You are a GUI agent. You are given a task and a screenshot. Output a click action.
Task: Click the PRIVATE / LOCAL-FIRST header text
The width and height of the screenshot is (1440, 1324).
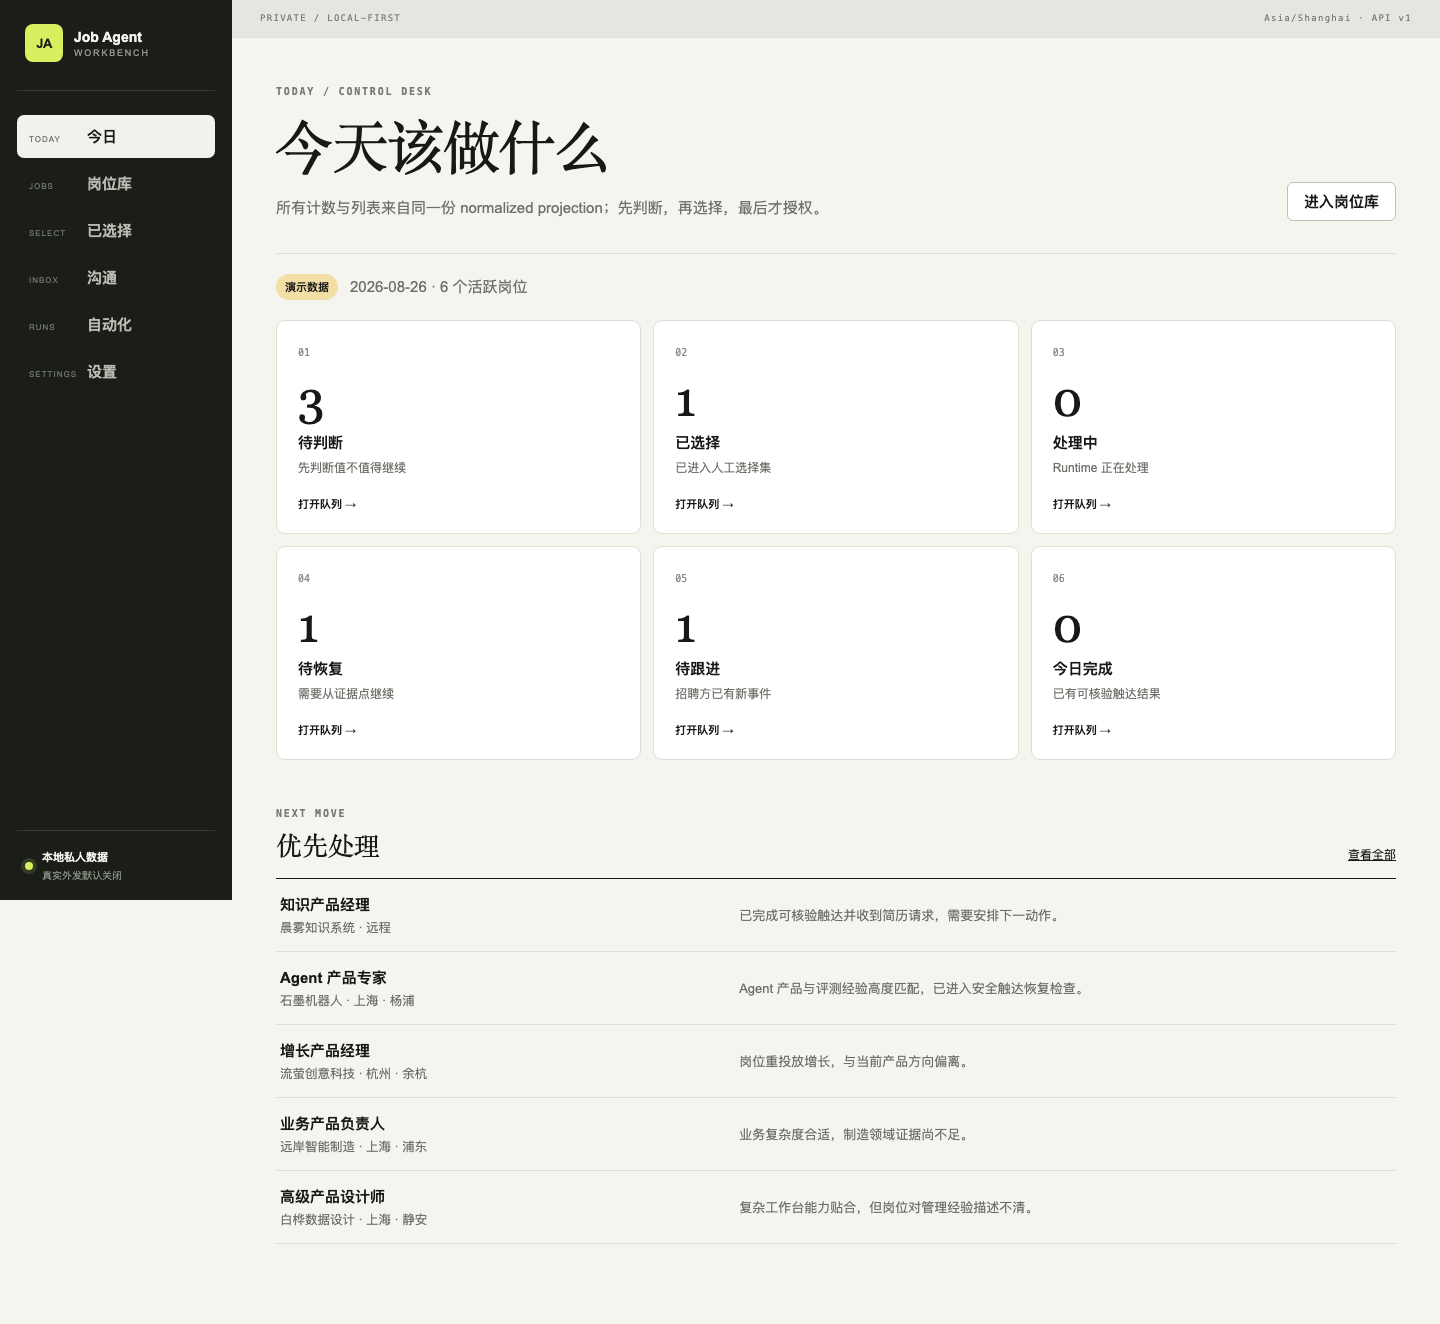pos(330,18)
